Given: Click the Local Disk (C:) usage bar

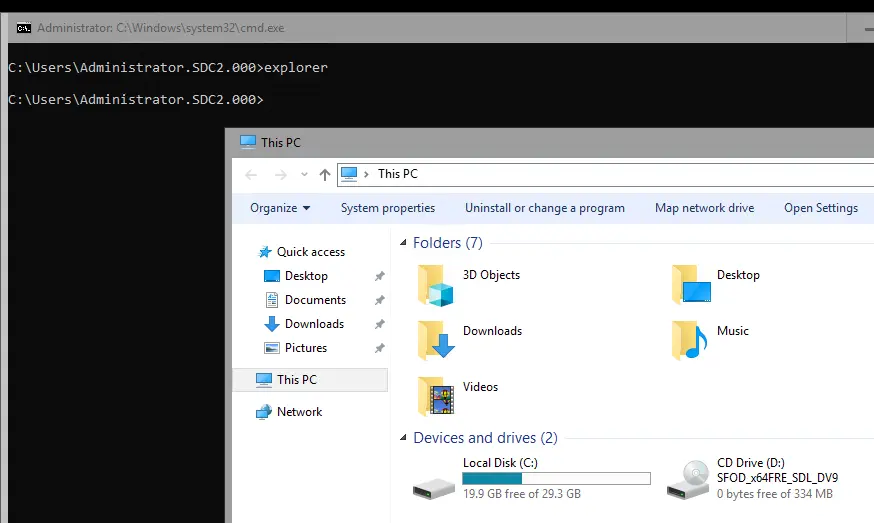Looking at the screenshot, I should [x=556, y=478].
